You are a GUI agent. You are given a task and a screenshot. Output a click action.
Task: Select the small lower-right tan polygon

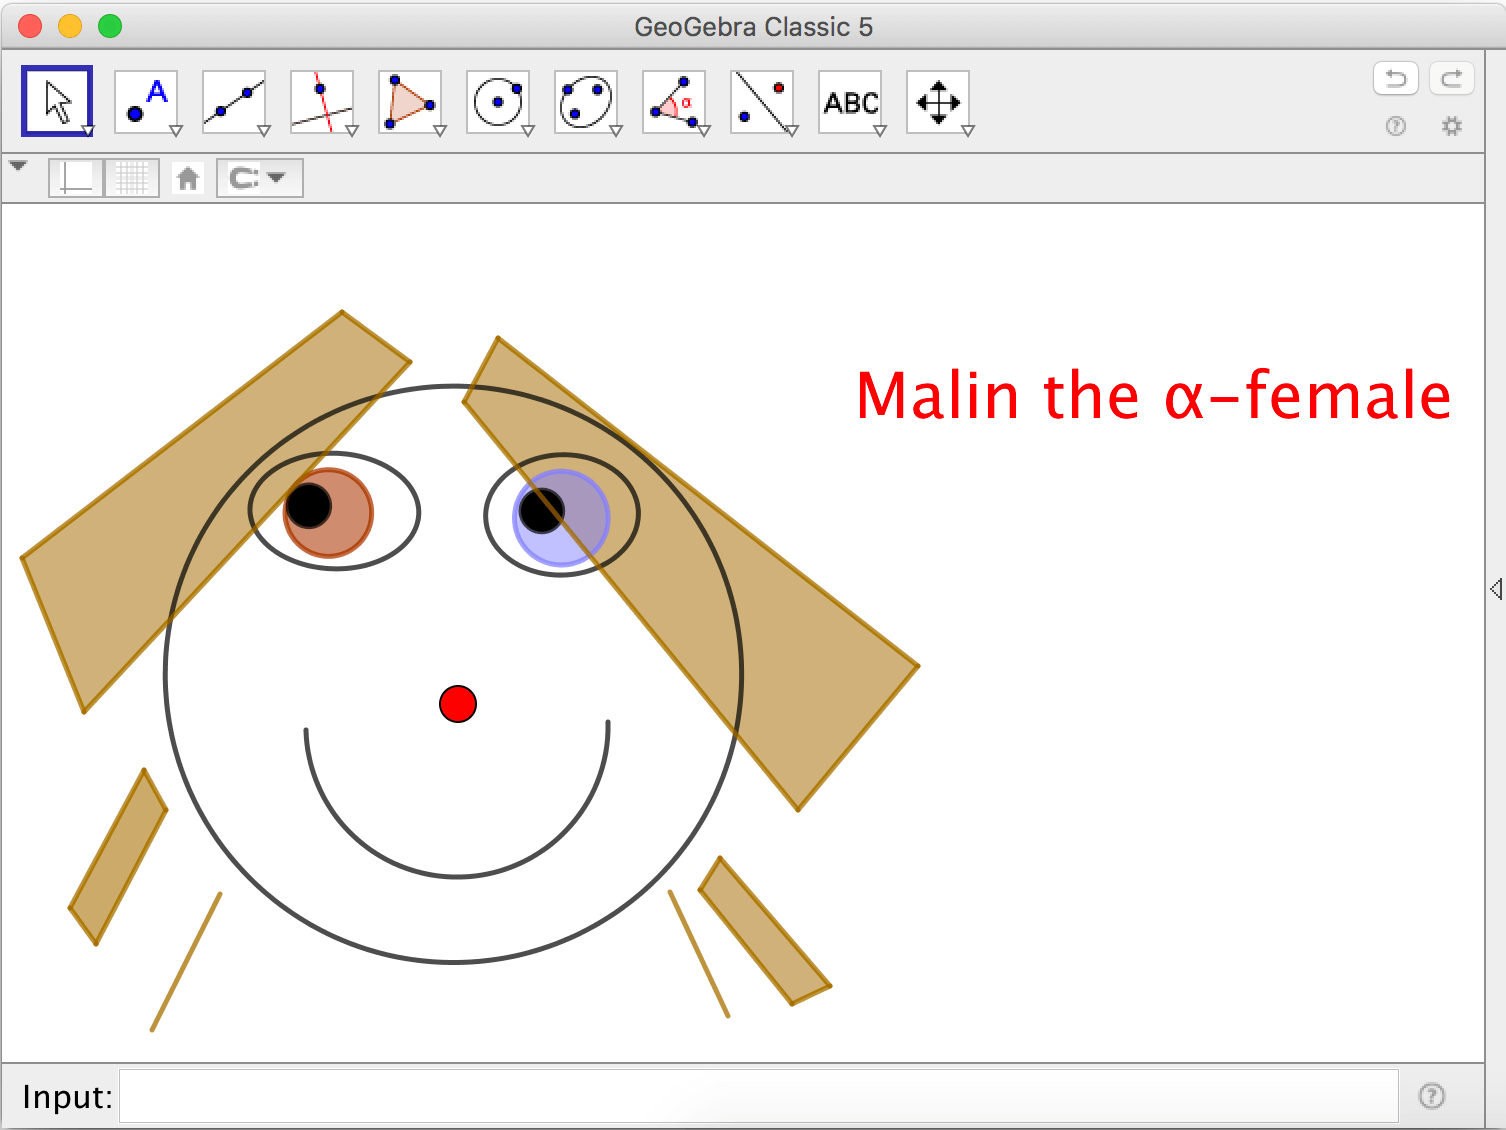pyautogui.click(x=765, y=931)
